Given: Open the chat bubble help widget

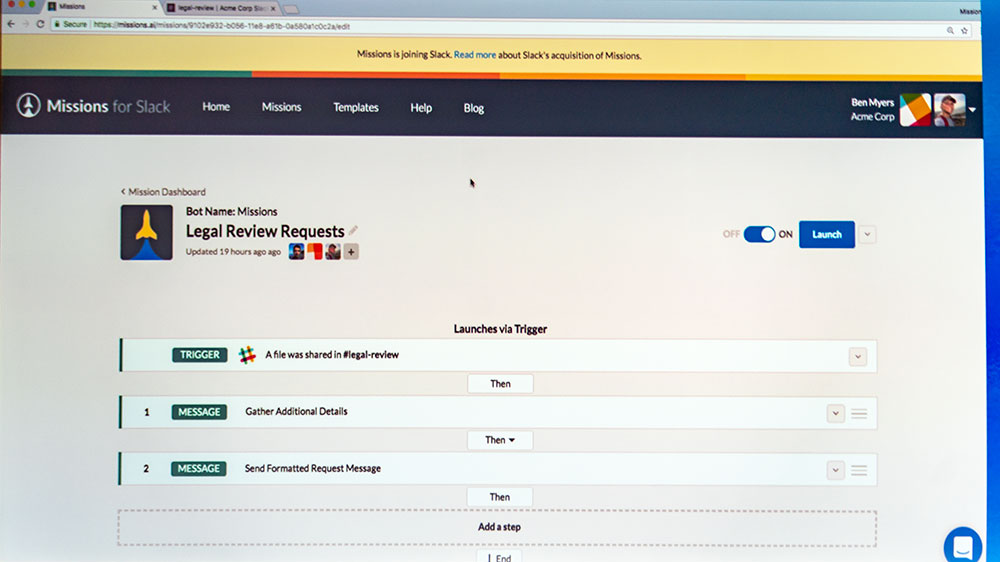Looking at the screenshot, I should coord(963,546).
